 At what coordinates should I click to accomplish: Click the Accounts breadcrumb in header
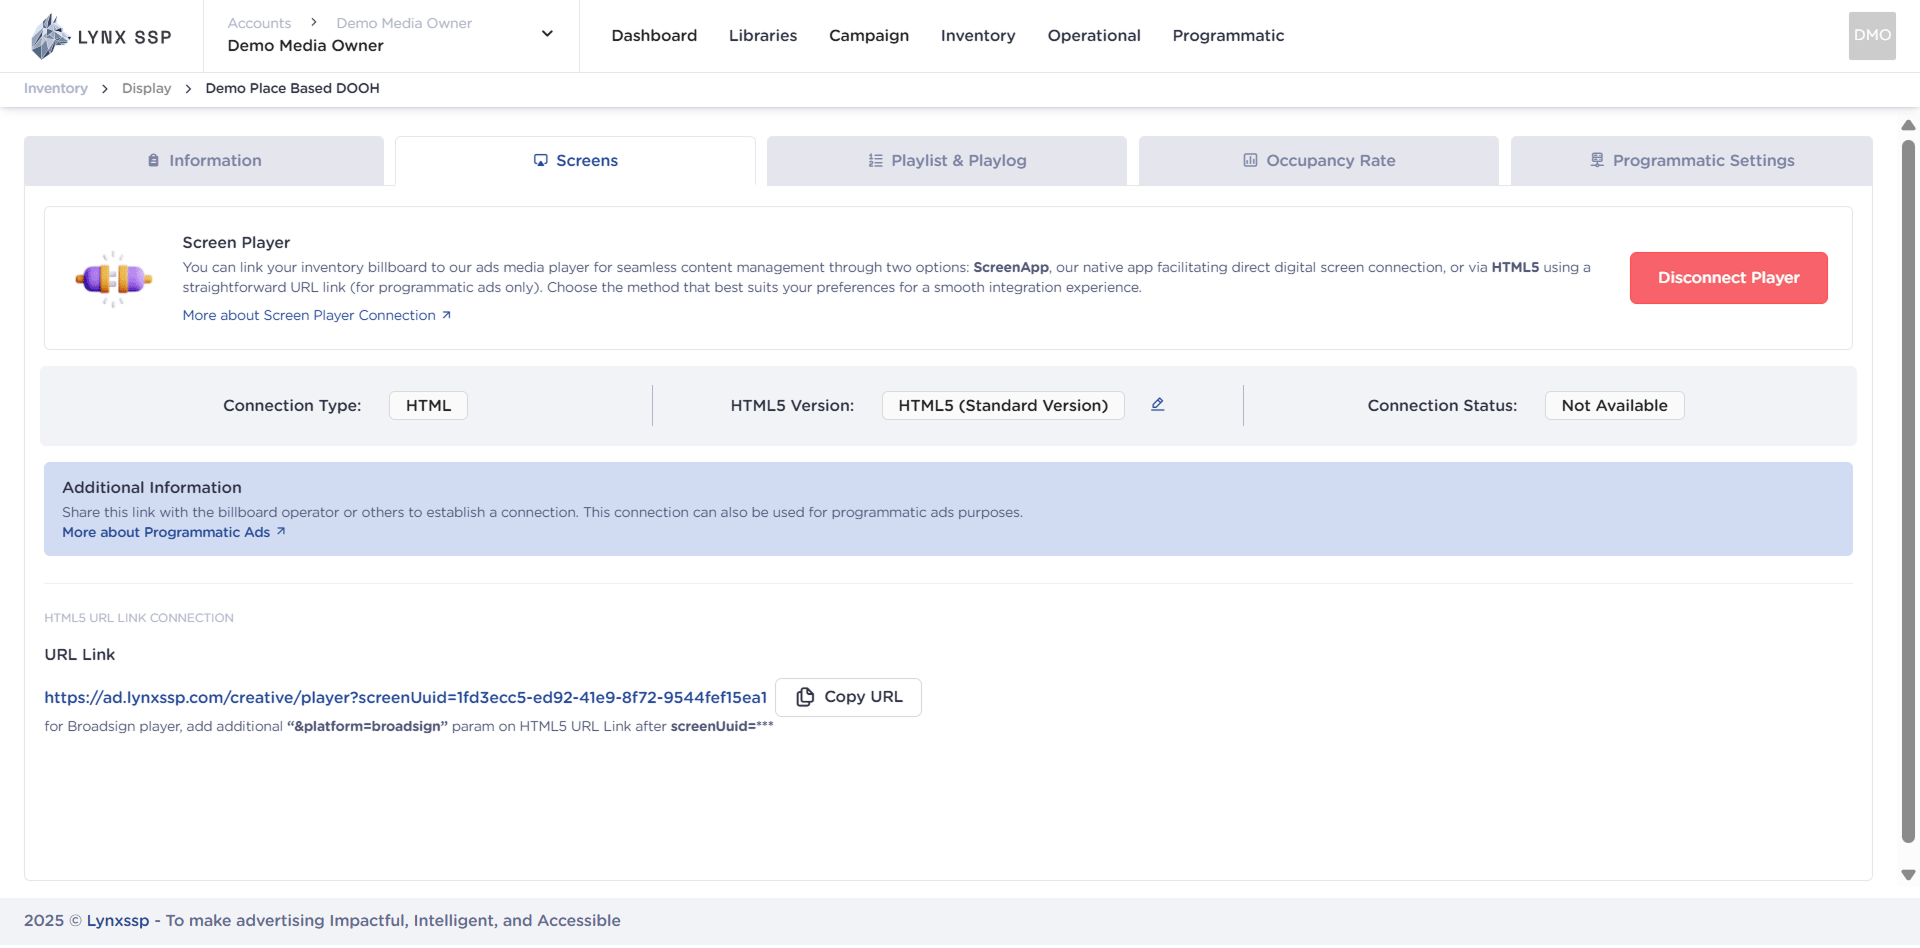point(259,23)
